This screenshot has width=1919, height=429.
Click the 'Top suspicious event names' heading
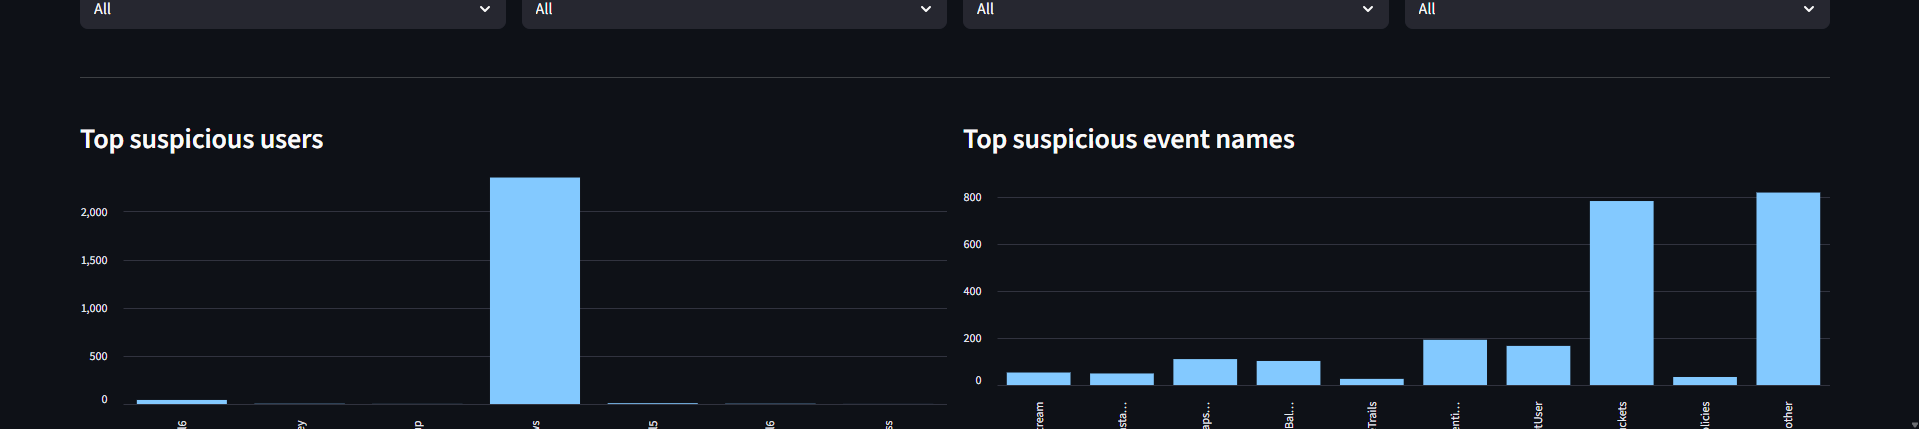(1128, 139)
